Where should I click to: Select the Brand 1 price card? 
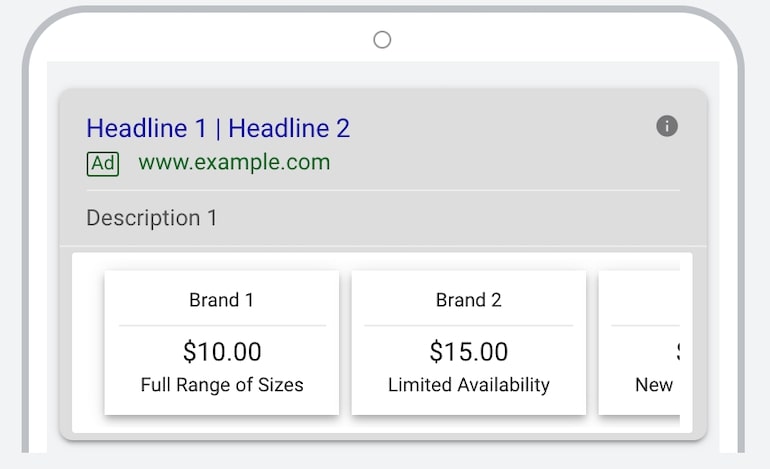[222, 342]
